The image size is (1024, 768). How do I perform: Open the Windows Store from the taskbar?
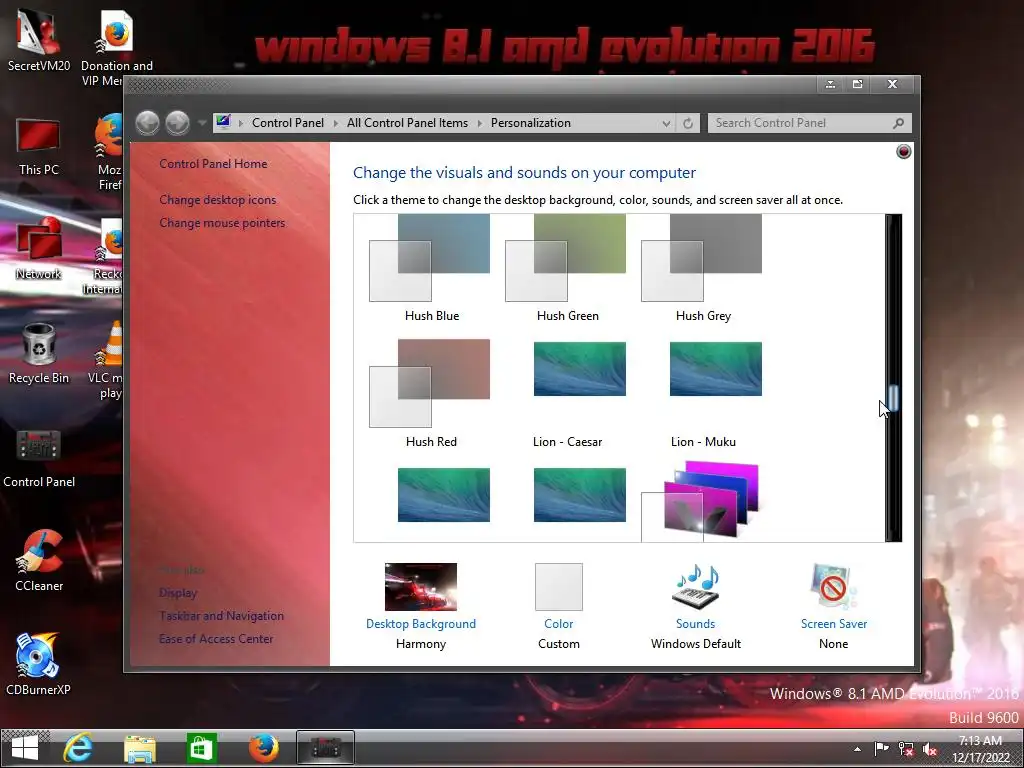(201, 748)
